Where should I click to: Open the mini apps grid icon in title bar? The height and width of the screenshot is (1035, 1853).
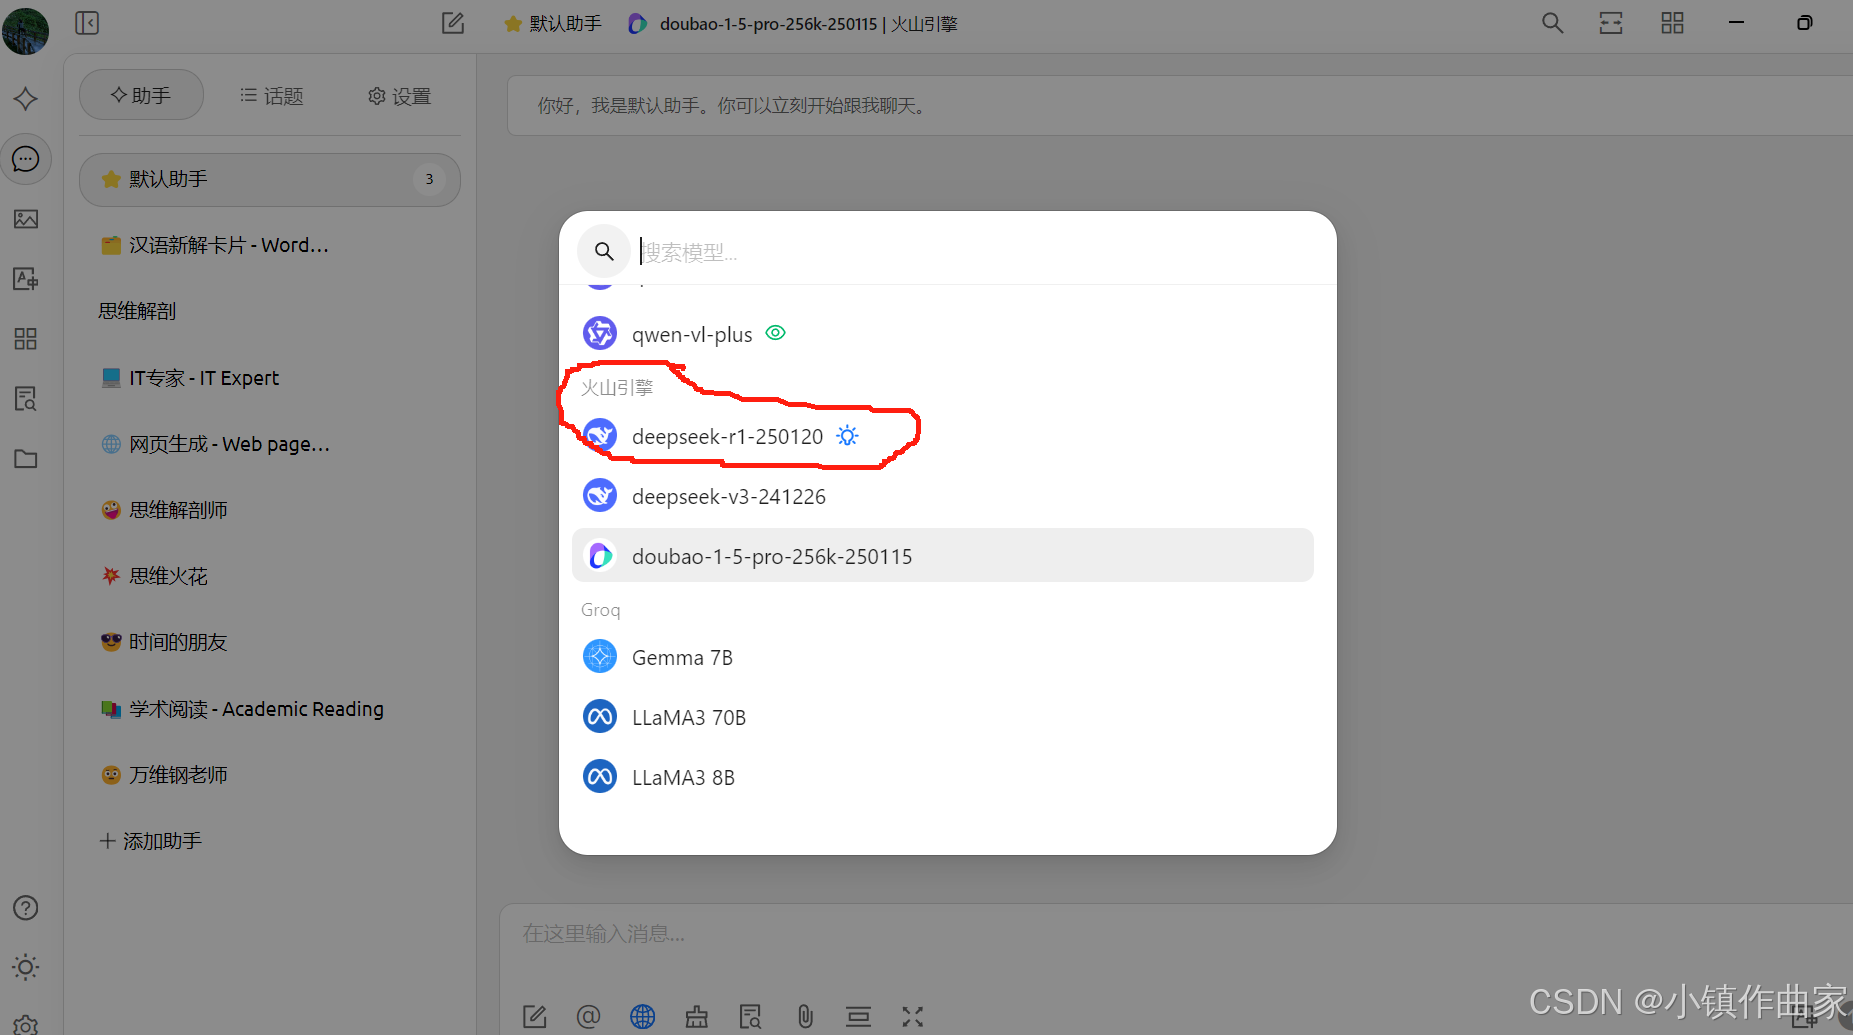tap(1672, 23)
